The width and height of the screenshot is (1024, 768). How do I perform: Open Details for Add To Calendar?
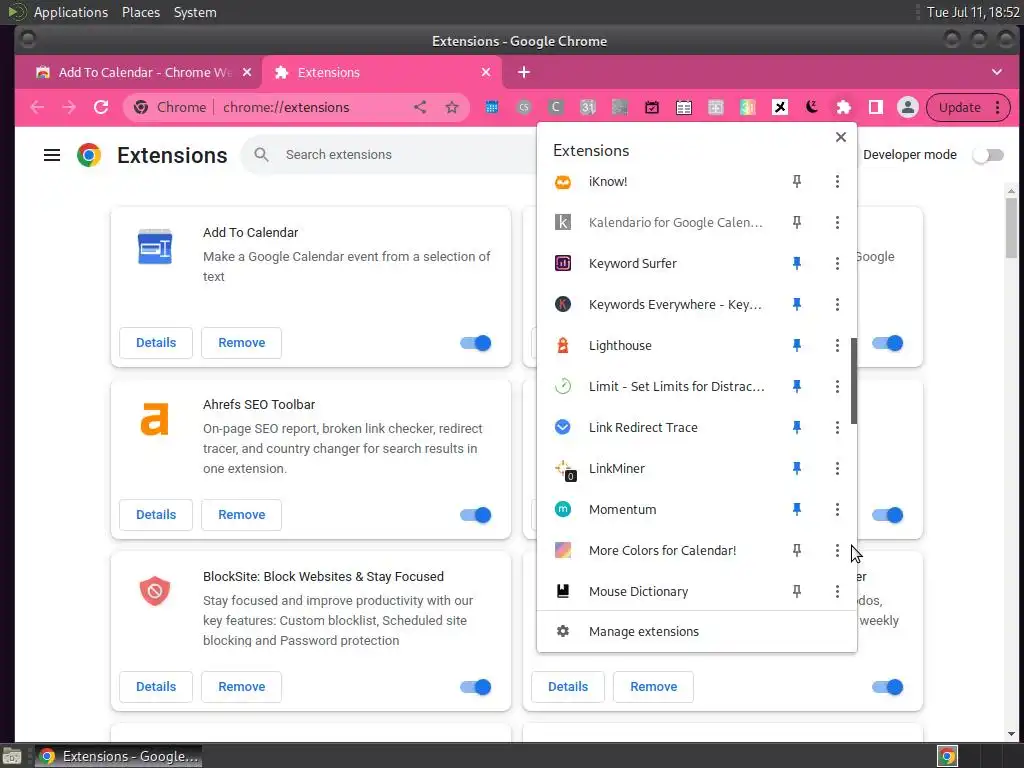[x=156, y=343]
